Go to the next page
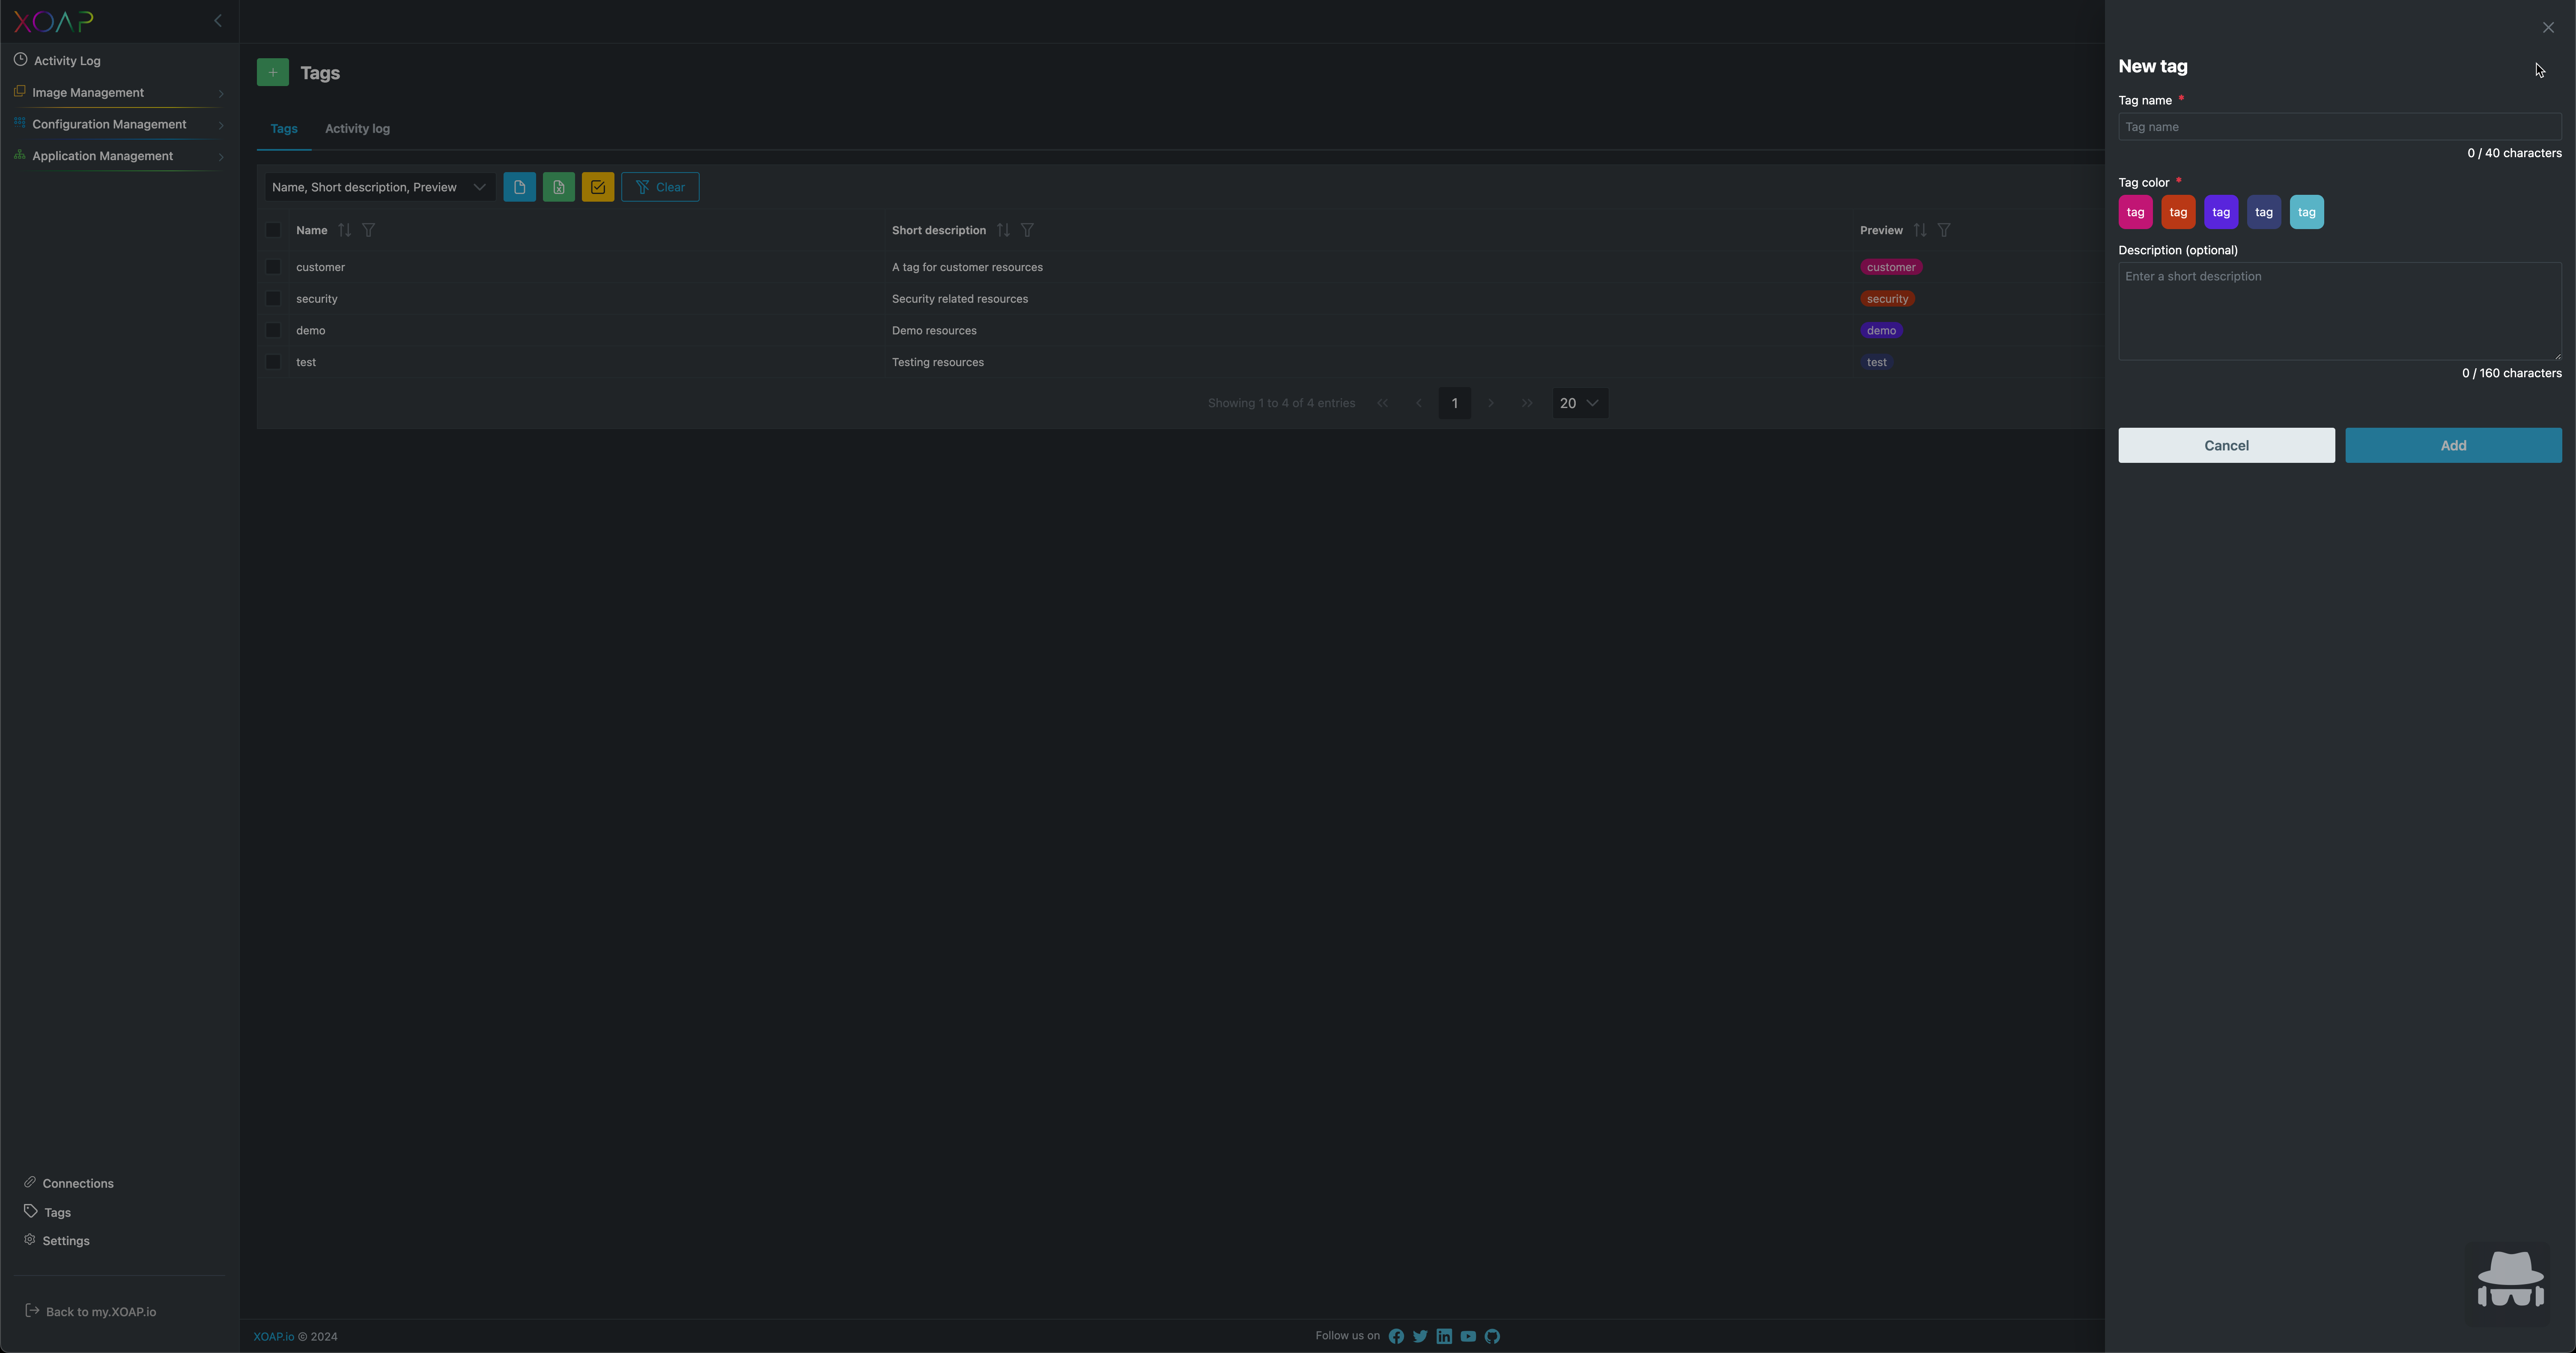The height and width of the screenshot is (1353, 2576). (x=1491, y=403)
